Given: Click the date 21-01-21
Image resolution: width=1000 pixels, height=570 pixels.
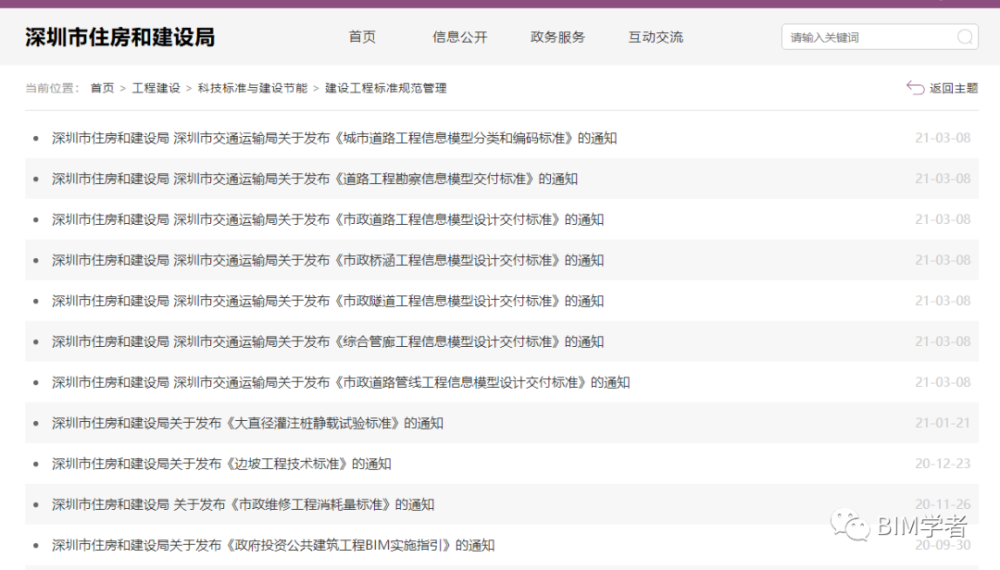Looking at the screenshot, I should click(943, 423).
